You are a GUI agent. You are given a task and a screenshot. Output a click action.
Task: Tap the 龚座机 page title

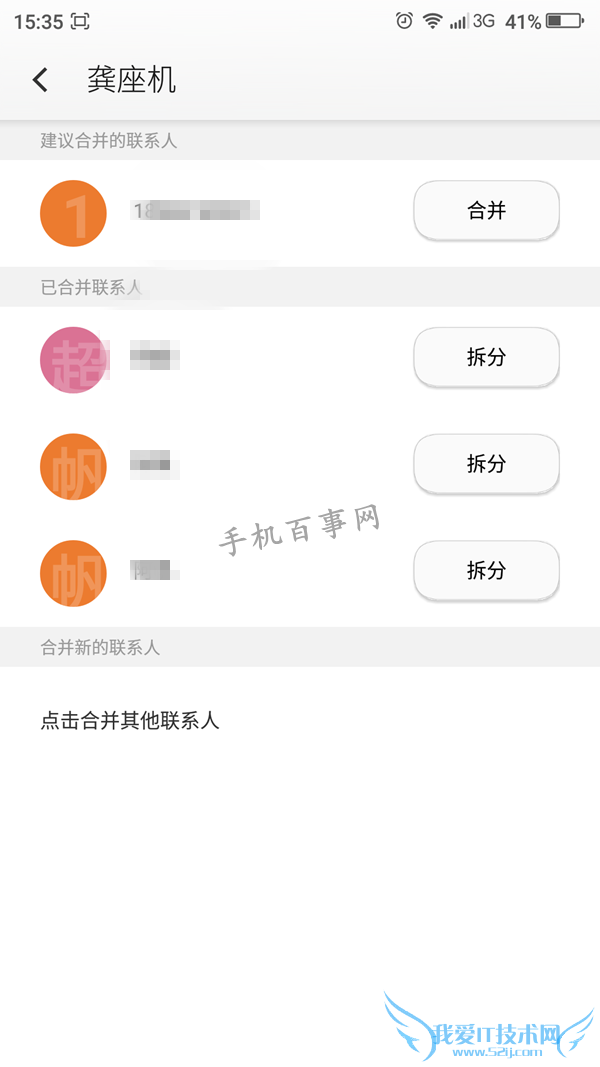131,80
